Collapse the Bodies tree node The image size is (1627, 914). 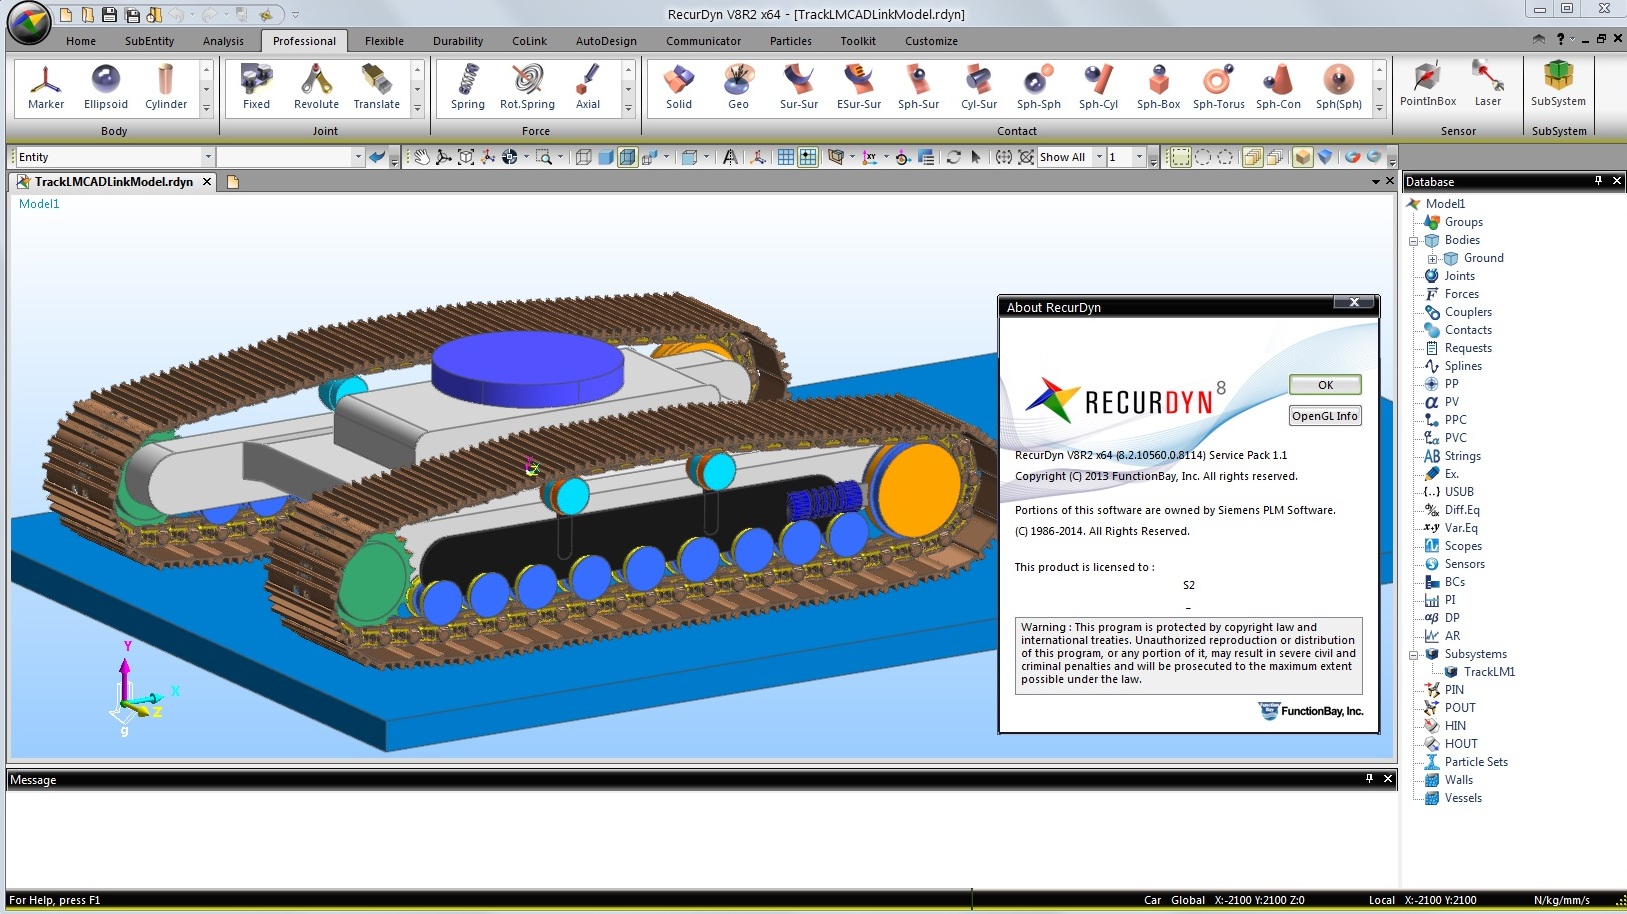[1414, 241]
